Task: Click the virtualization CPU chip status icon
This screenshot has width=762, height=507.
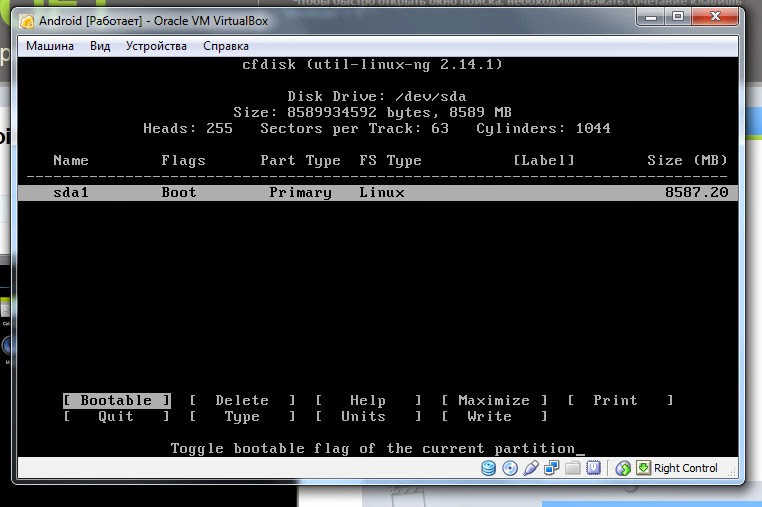Action: 593,468
